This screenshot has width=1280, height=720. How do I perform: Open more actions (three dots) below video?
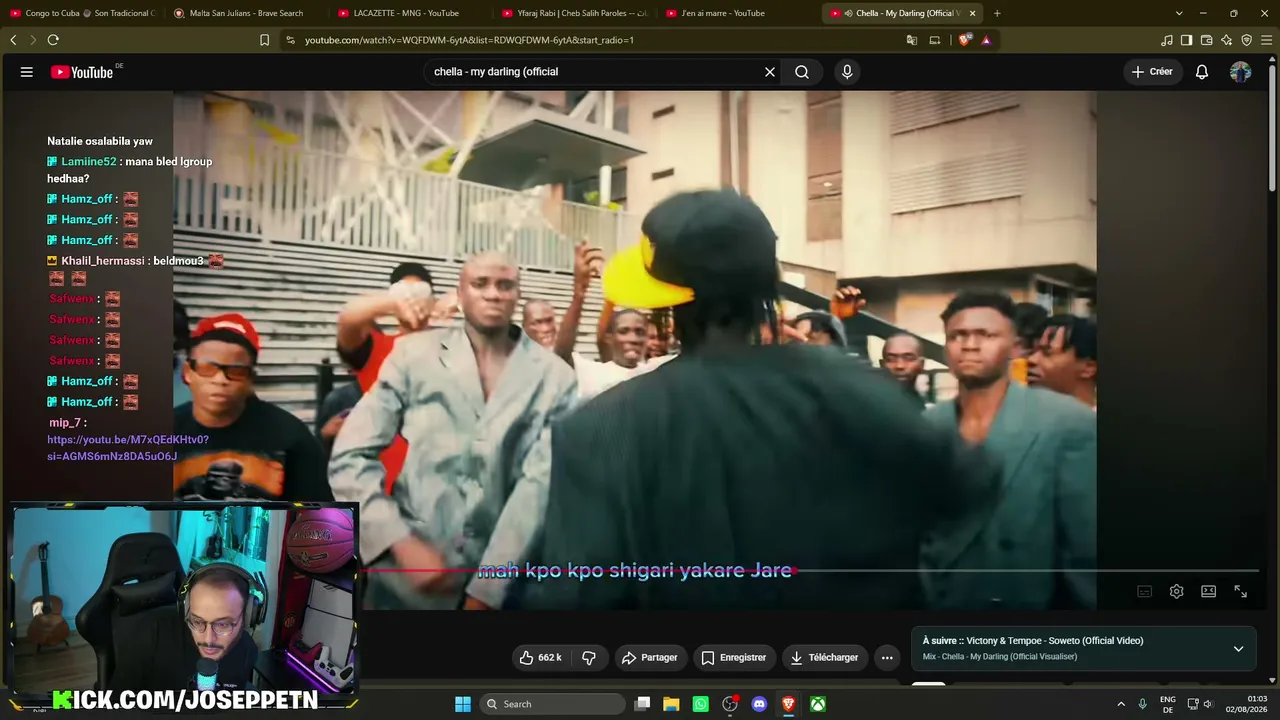(x=887, y=658)
